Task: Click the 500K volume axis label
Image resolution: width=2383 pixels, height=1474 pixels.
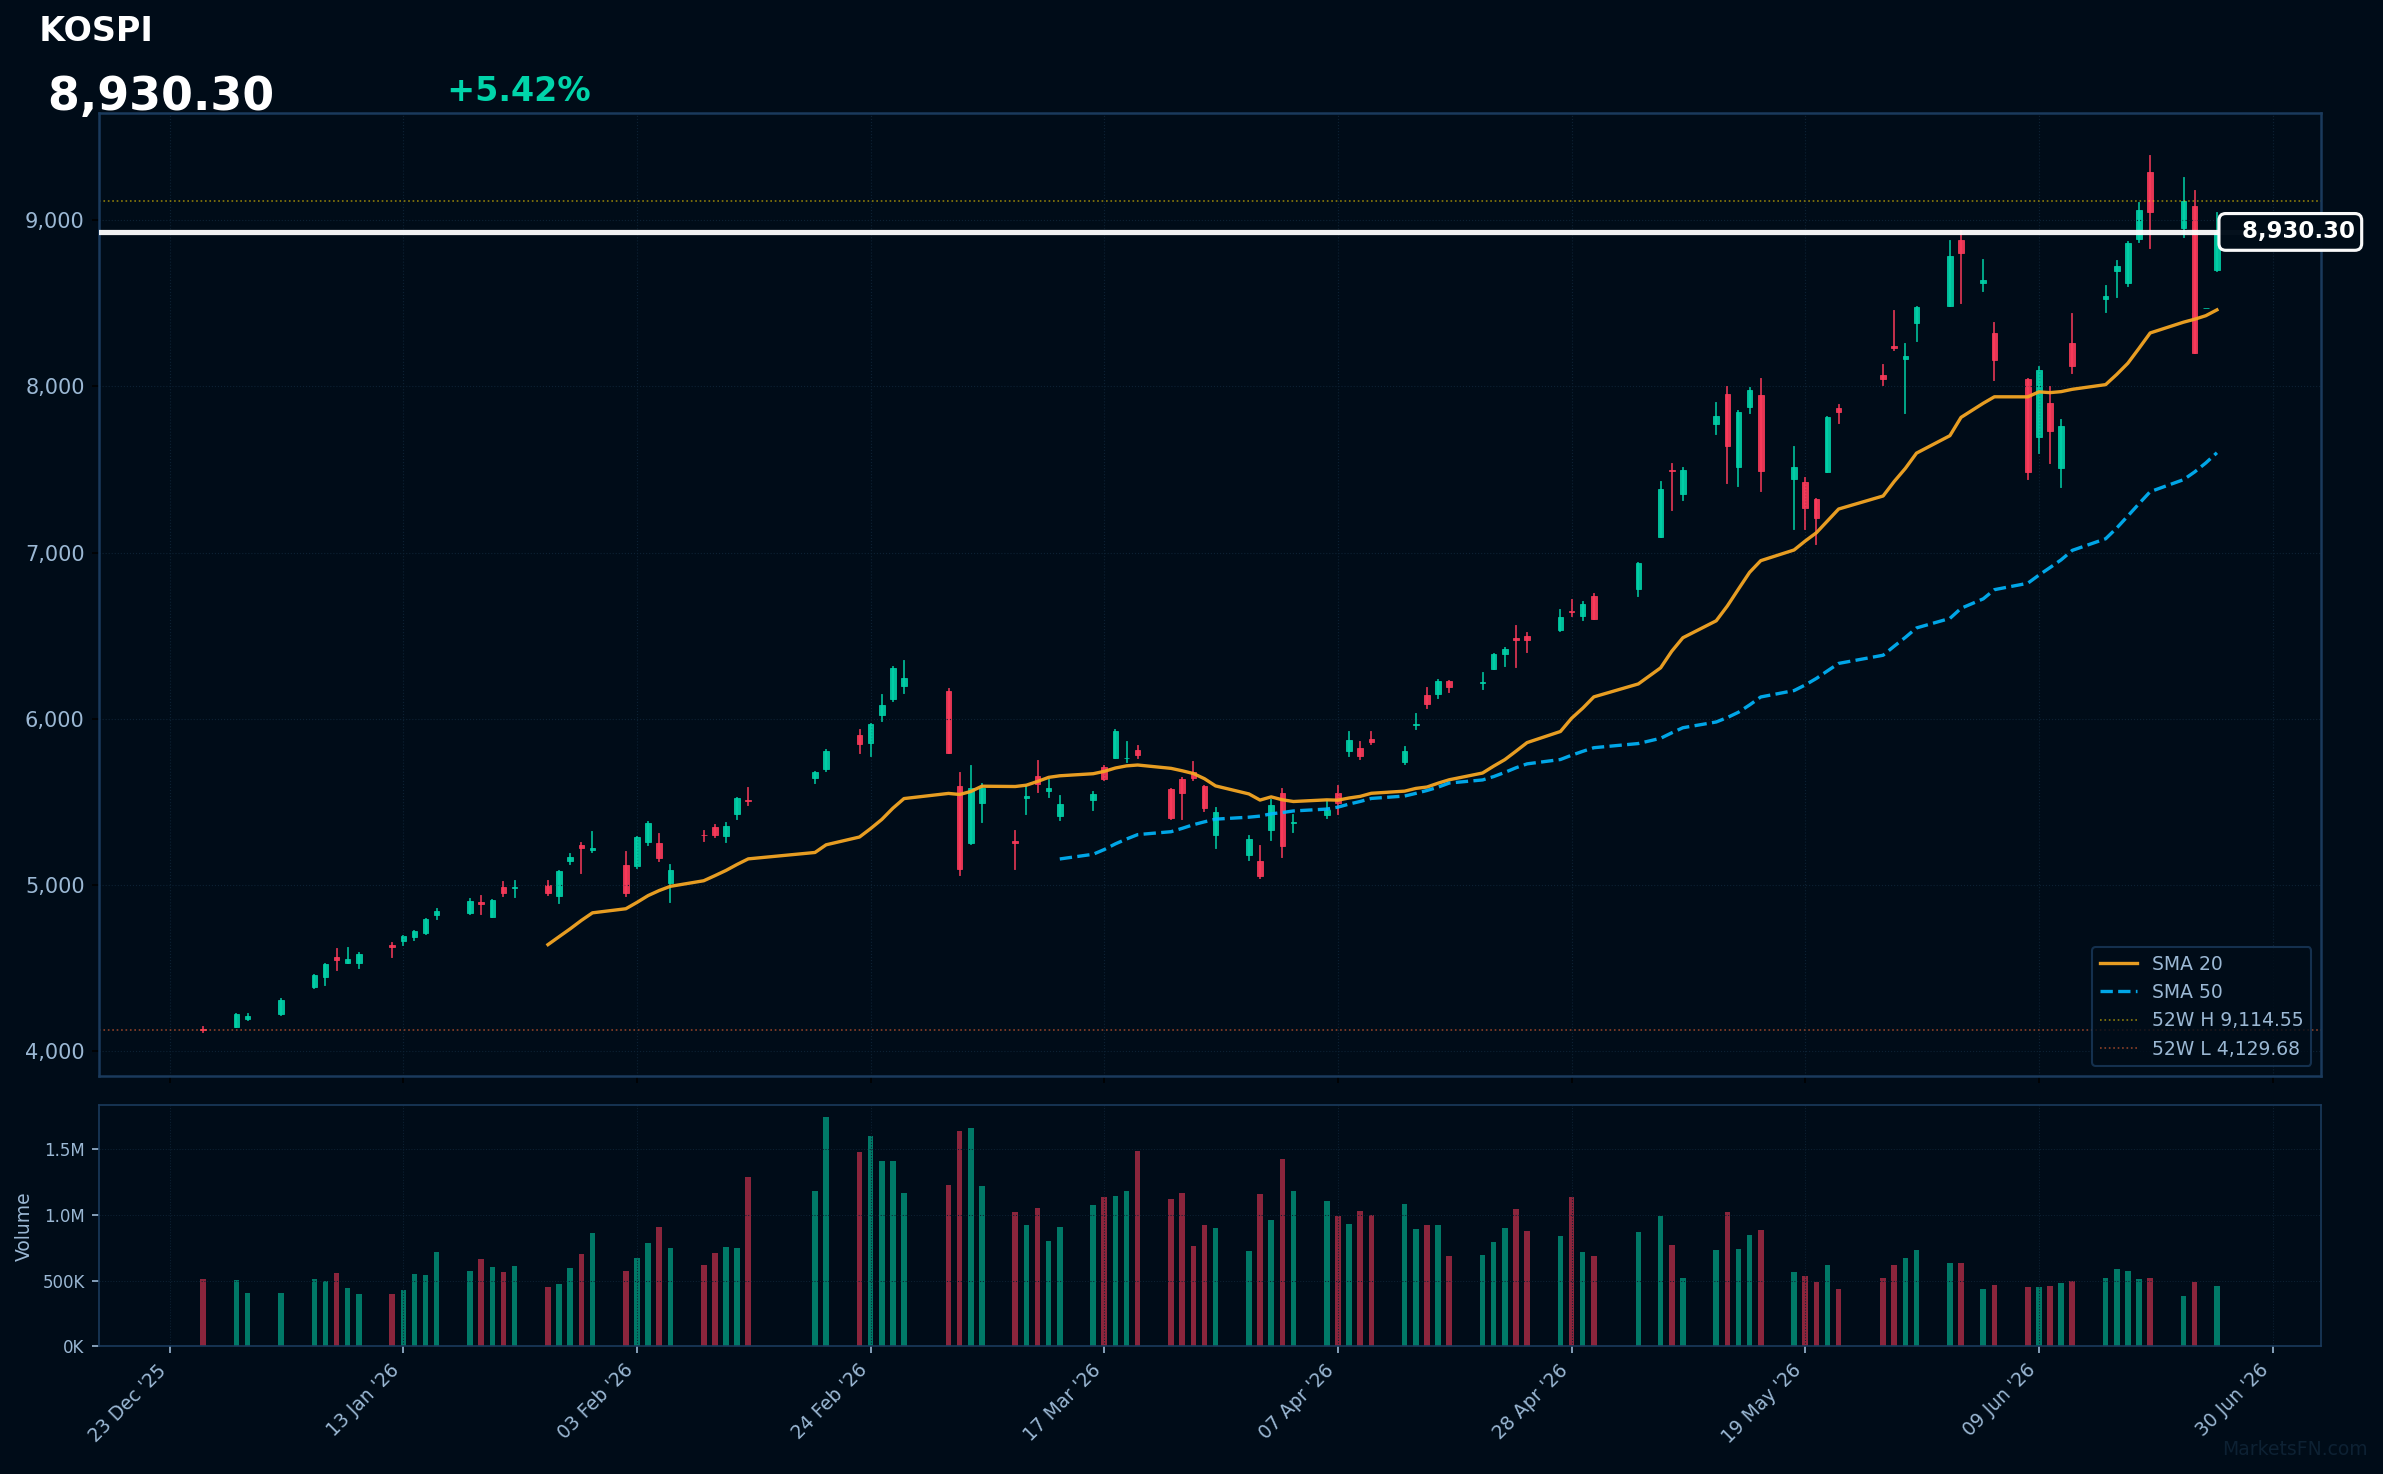Action: 64,1282
